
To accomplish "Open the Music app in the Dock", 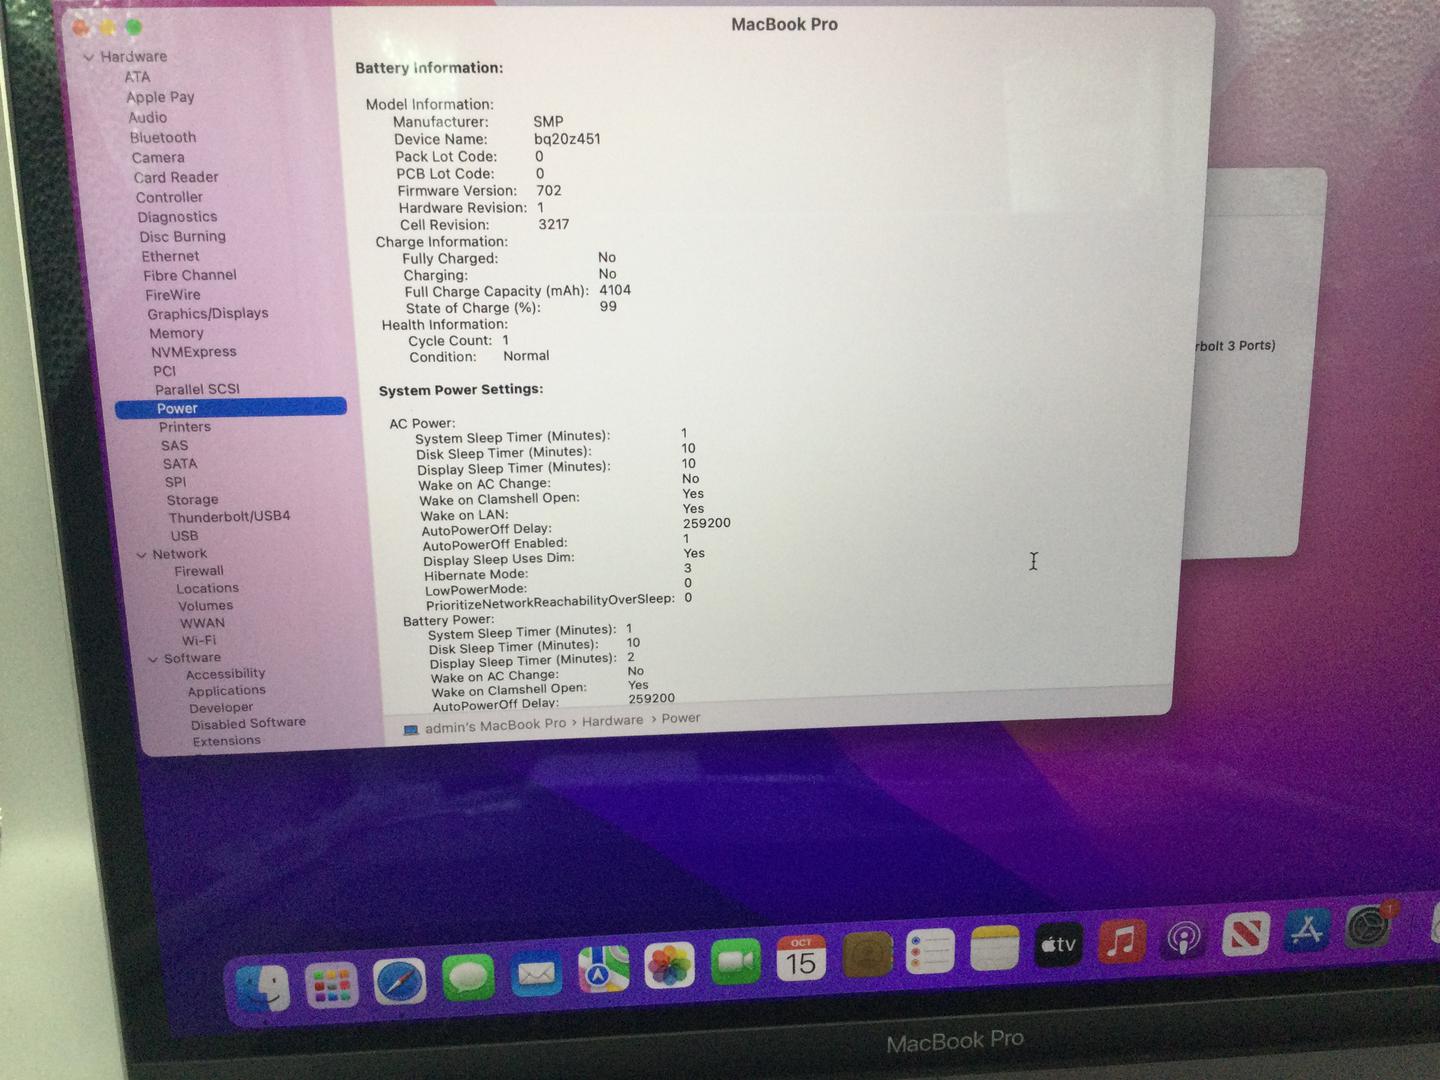I will click(1121, 941).
